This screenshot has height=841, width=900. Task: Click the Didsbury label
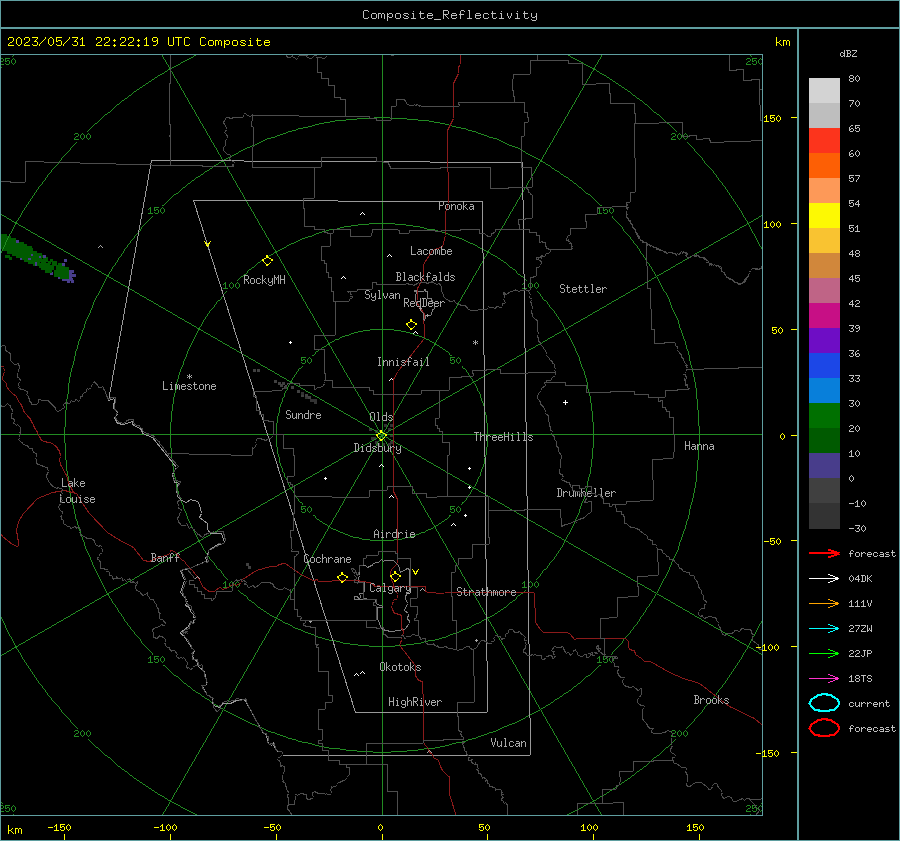tap(378, 448)
